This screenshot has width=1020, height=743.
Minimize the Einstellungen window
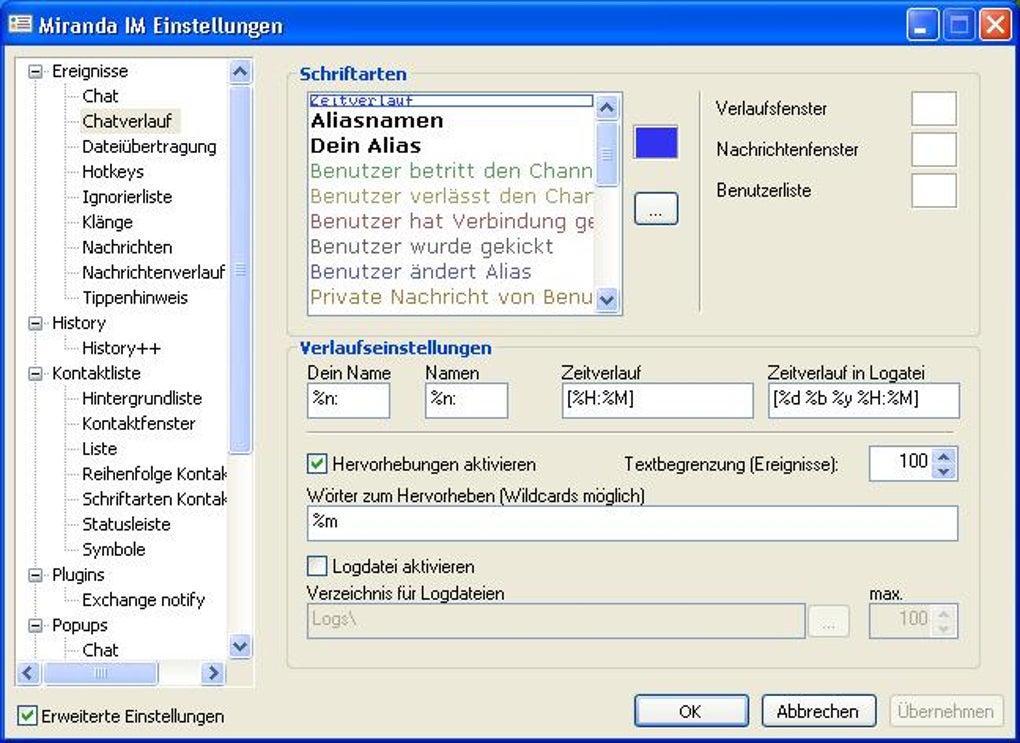click(922, 25)
